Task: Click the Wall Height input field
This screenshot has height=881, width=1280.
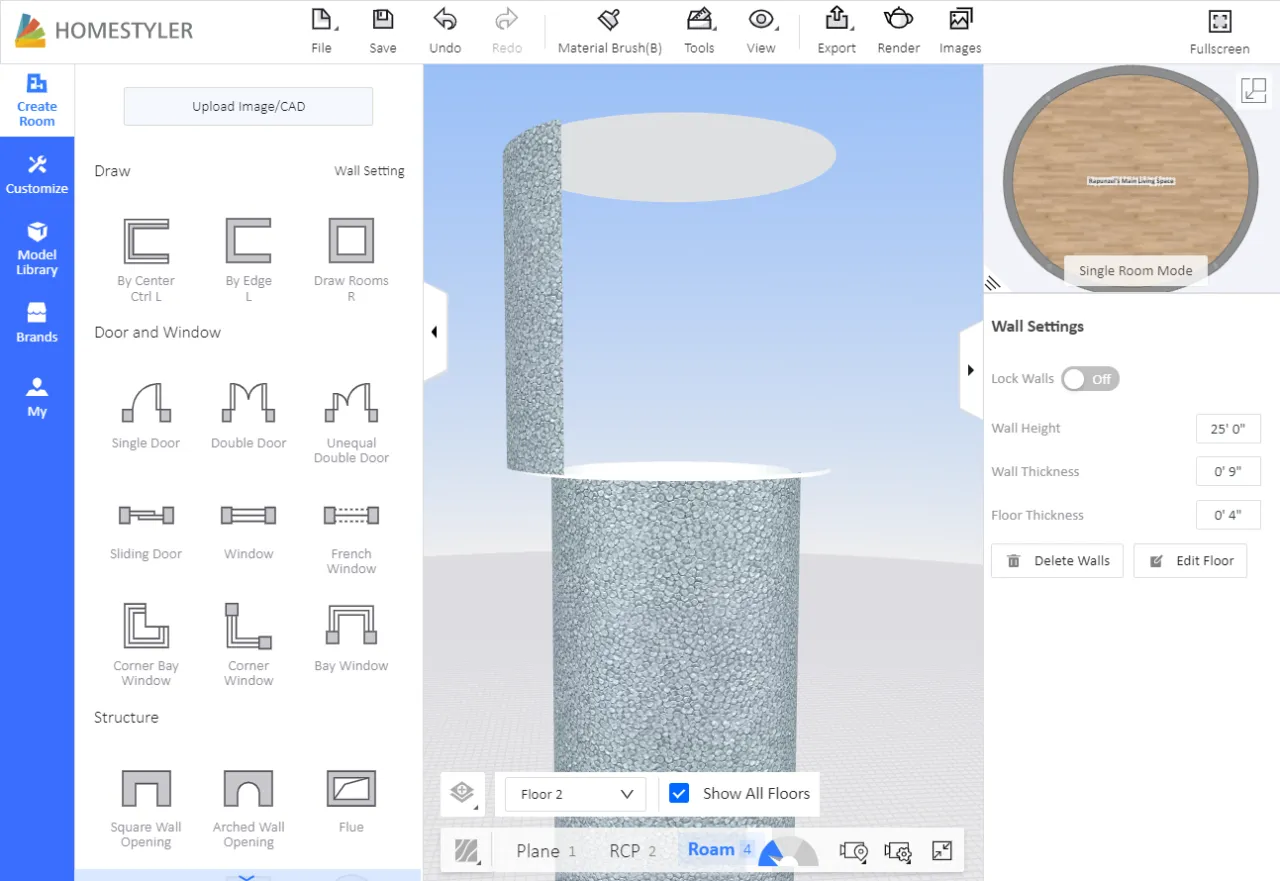Action: [x=1227, y=428]
